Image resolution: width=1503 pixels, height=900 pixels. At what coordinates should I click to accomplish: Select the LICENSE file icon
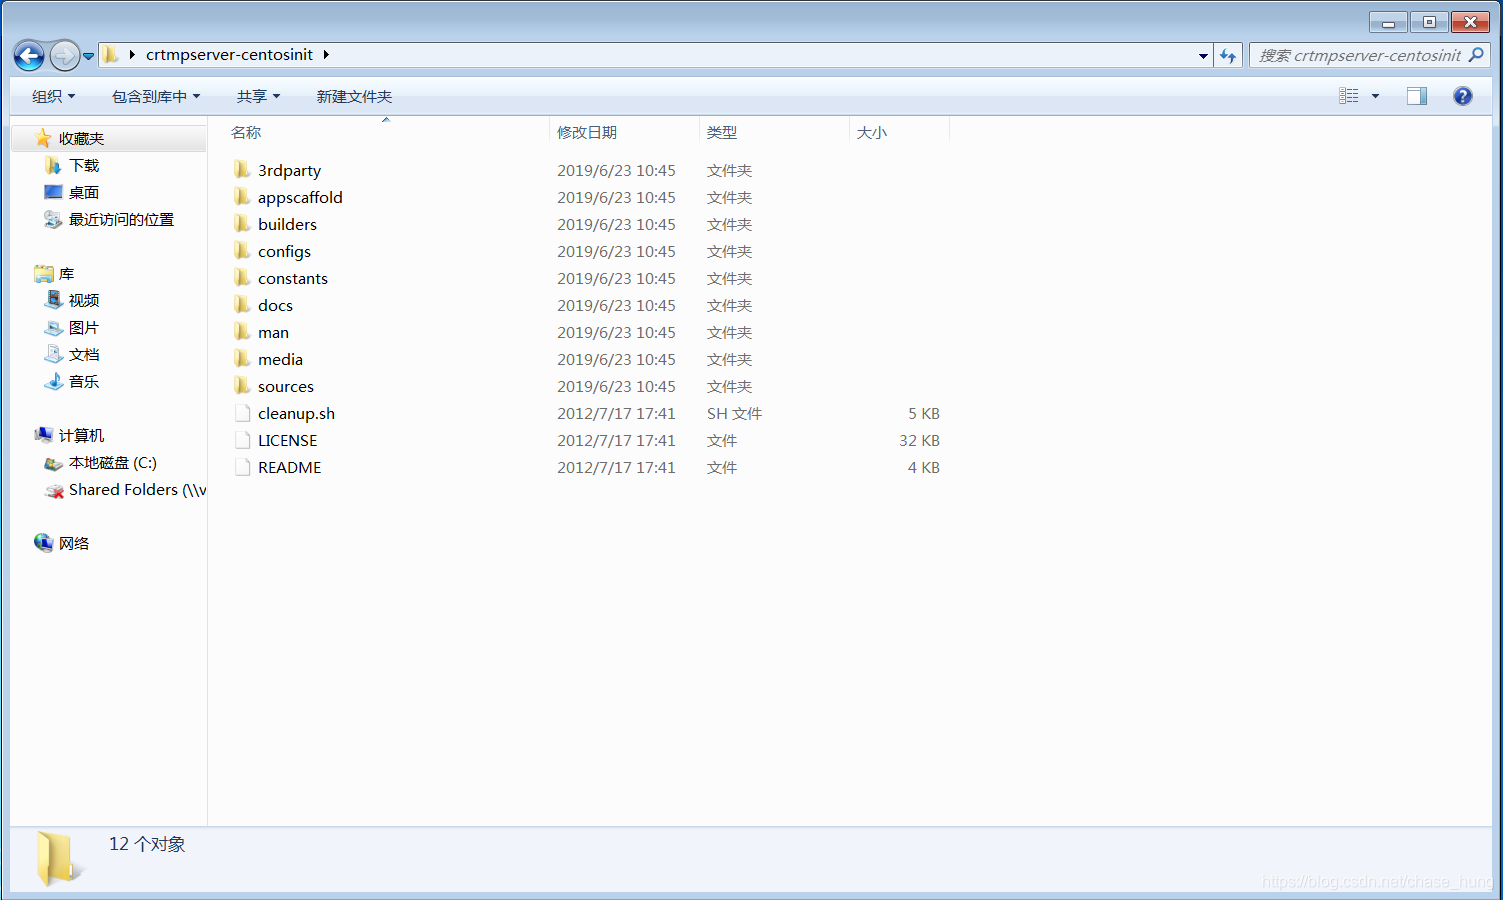coord(242,440)
